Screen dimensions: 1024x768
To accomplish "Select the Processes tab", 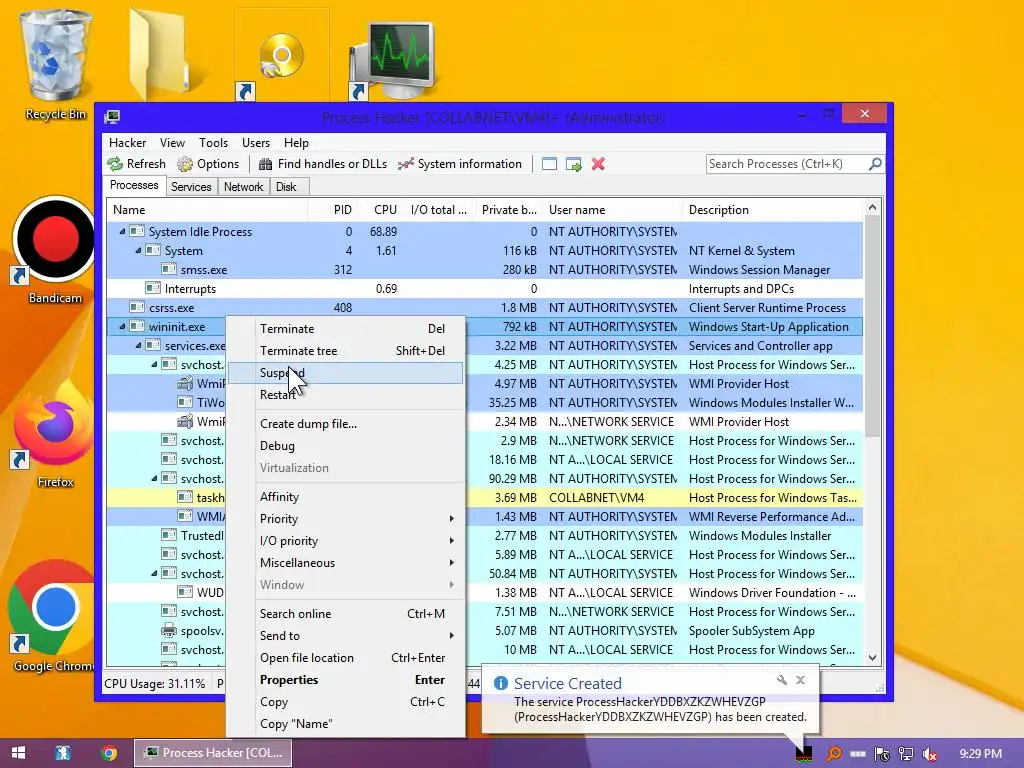I will pos(134,185).
